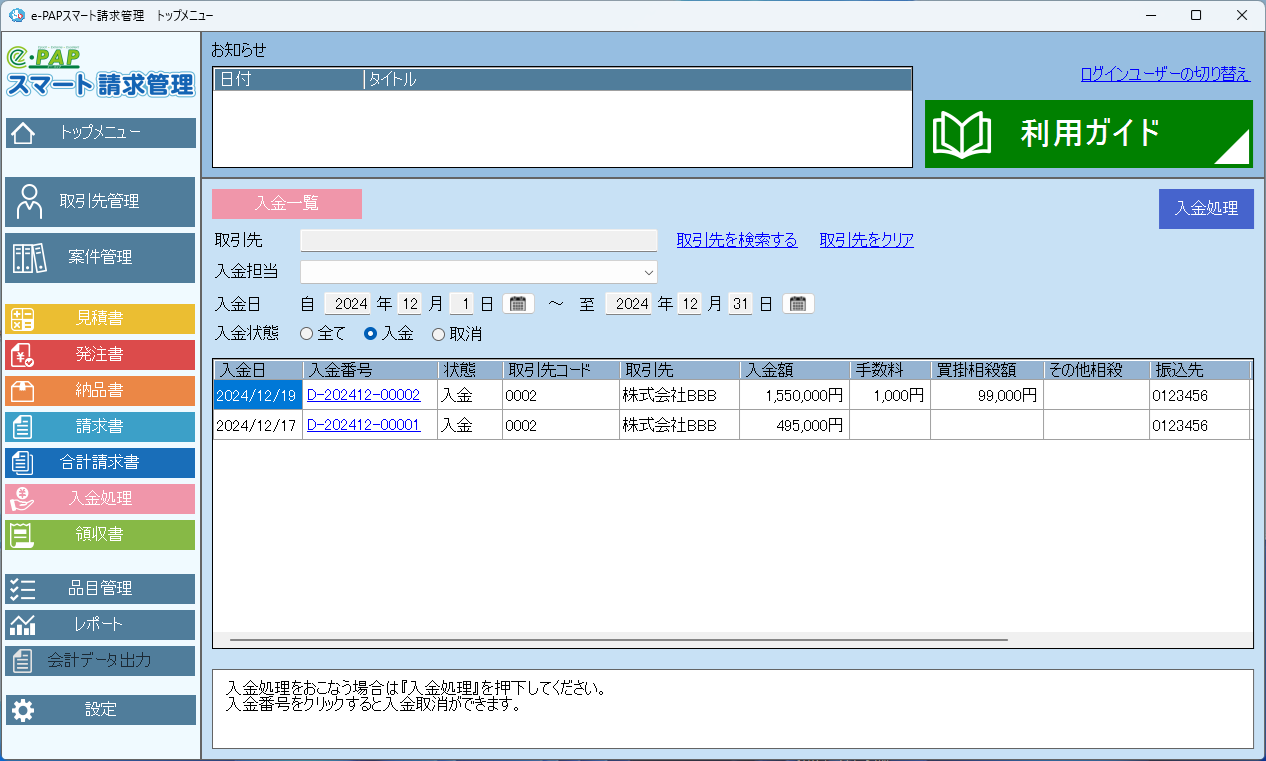This screenshot has height=761, width=1266.
Task: Open the start date calendar picker
Action: click(518, 304)
